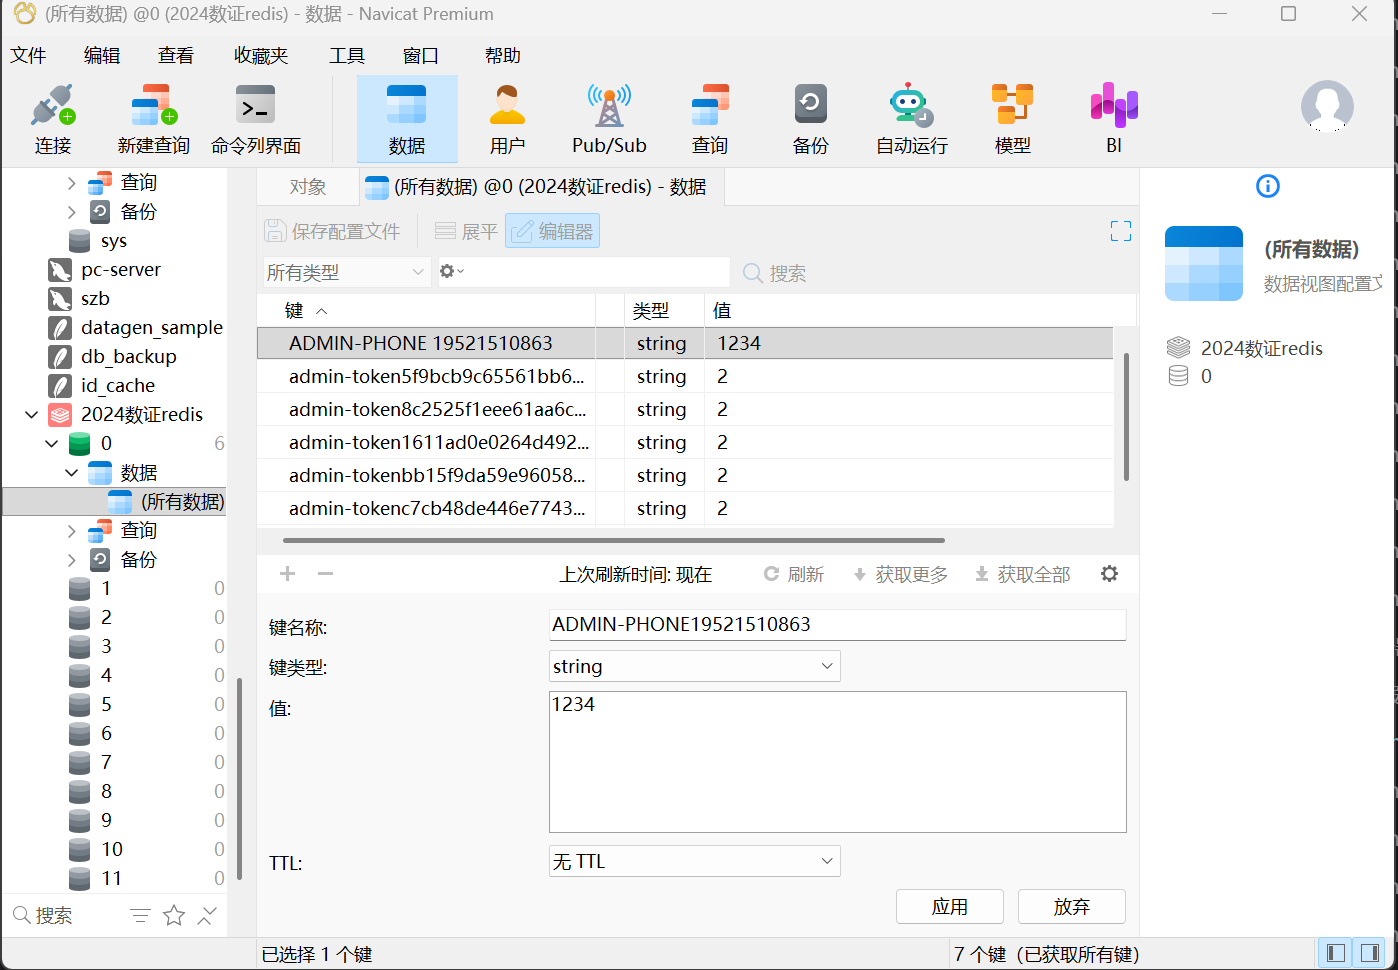
Task: Switch to the Objects (对象) tab
Action: point(307,187)
